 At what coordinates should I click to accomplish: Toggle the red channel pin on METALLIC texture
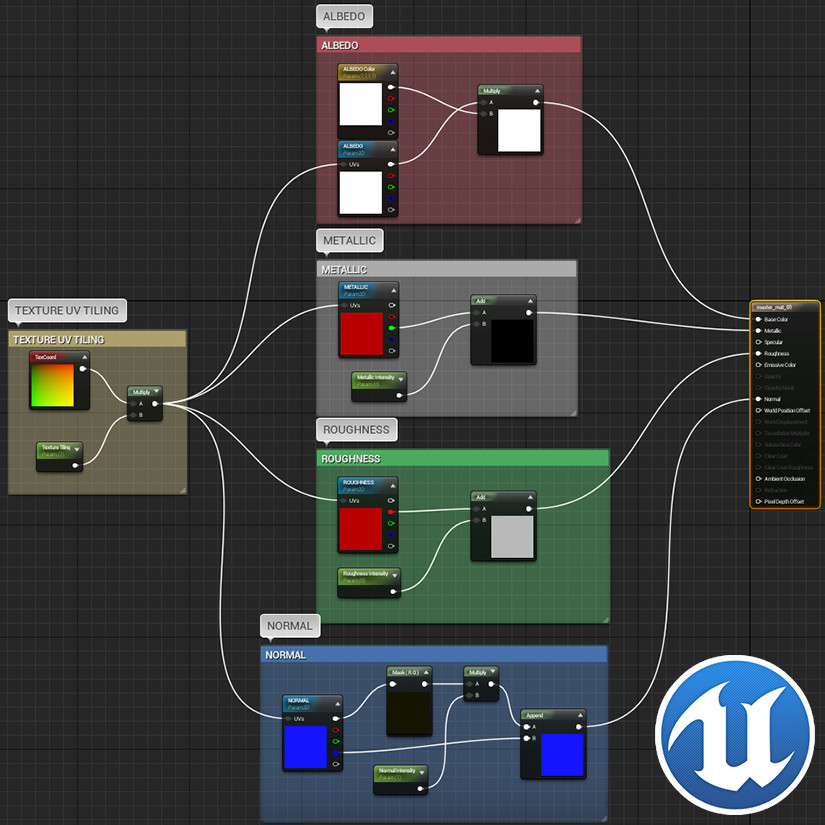pyautogui.click(x=391, y=316)
